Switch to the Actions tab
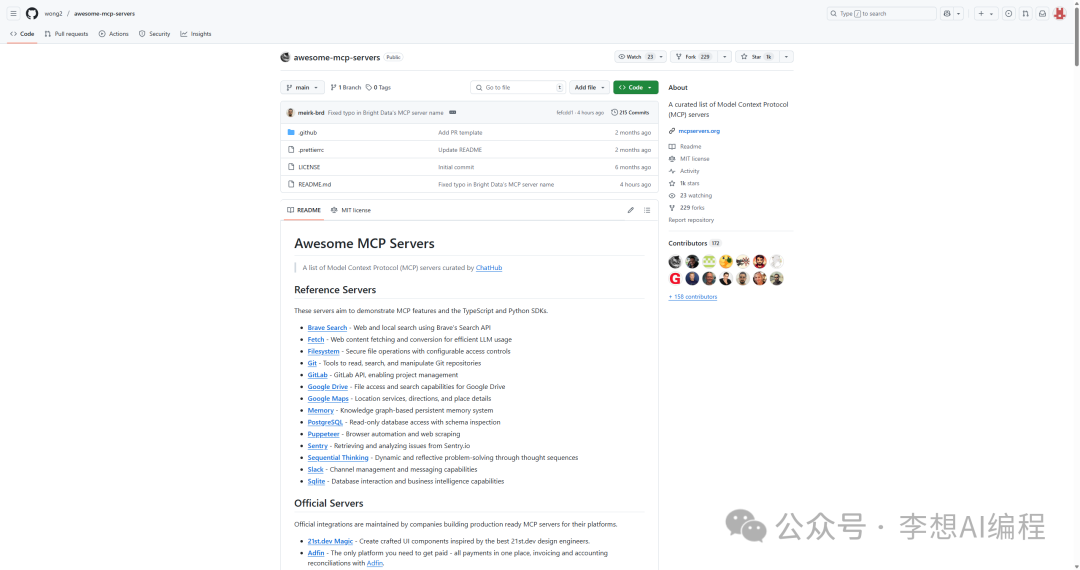 114,34
